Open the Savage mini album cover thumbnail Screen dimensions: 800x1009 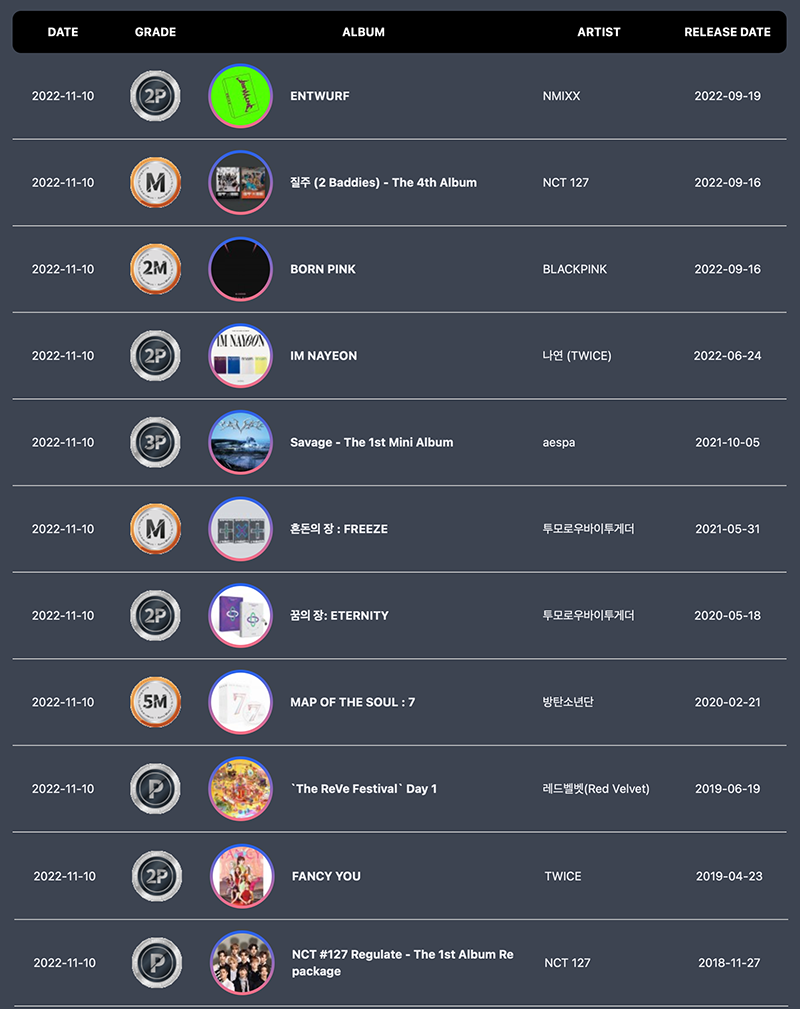tap(241, 442)
